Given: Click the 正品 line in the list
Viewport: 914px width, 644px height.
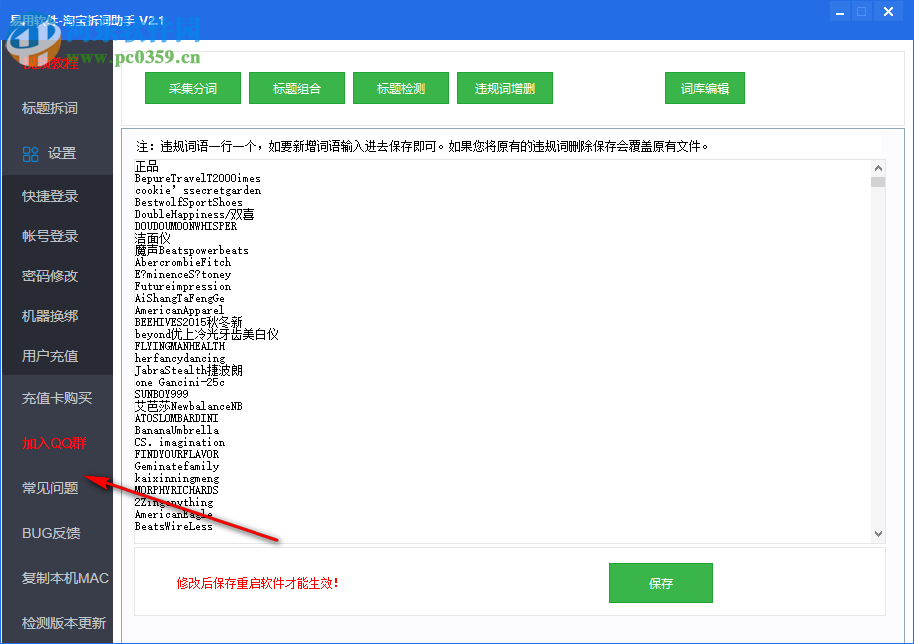Looking at the screenshot, I should click(146, 167).
